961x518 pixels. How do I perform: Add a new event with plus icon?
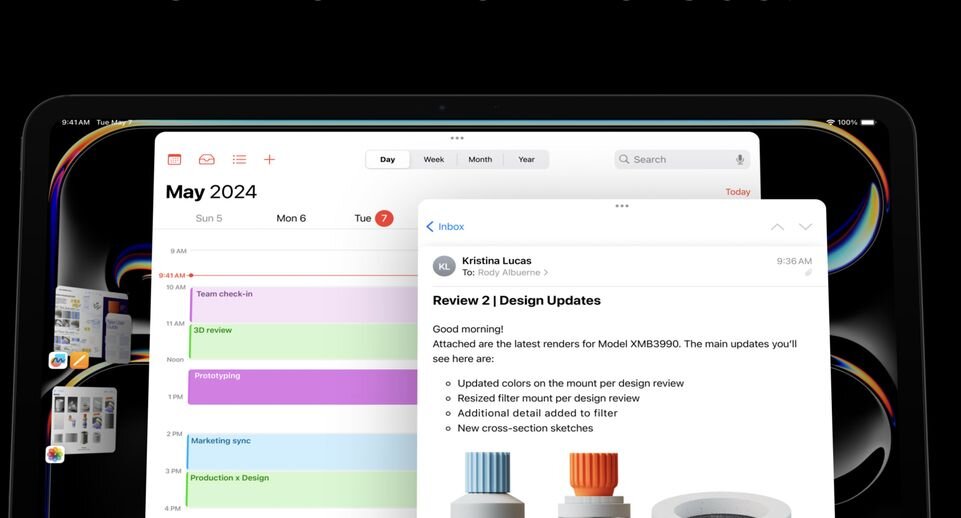click(269, 159)
